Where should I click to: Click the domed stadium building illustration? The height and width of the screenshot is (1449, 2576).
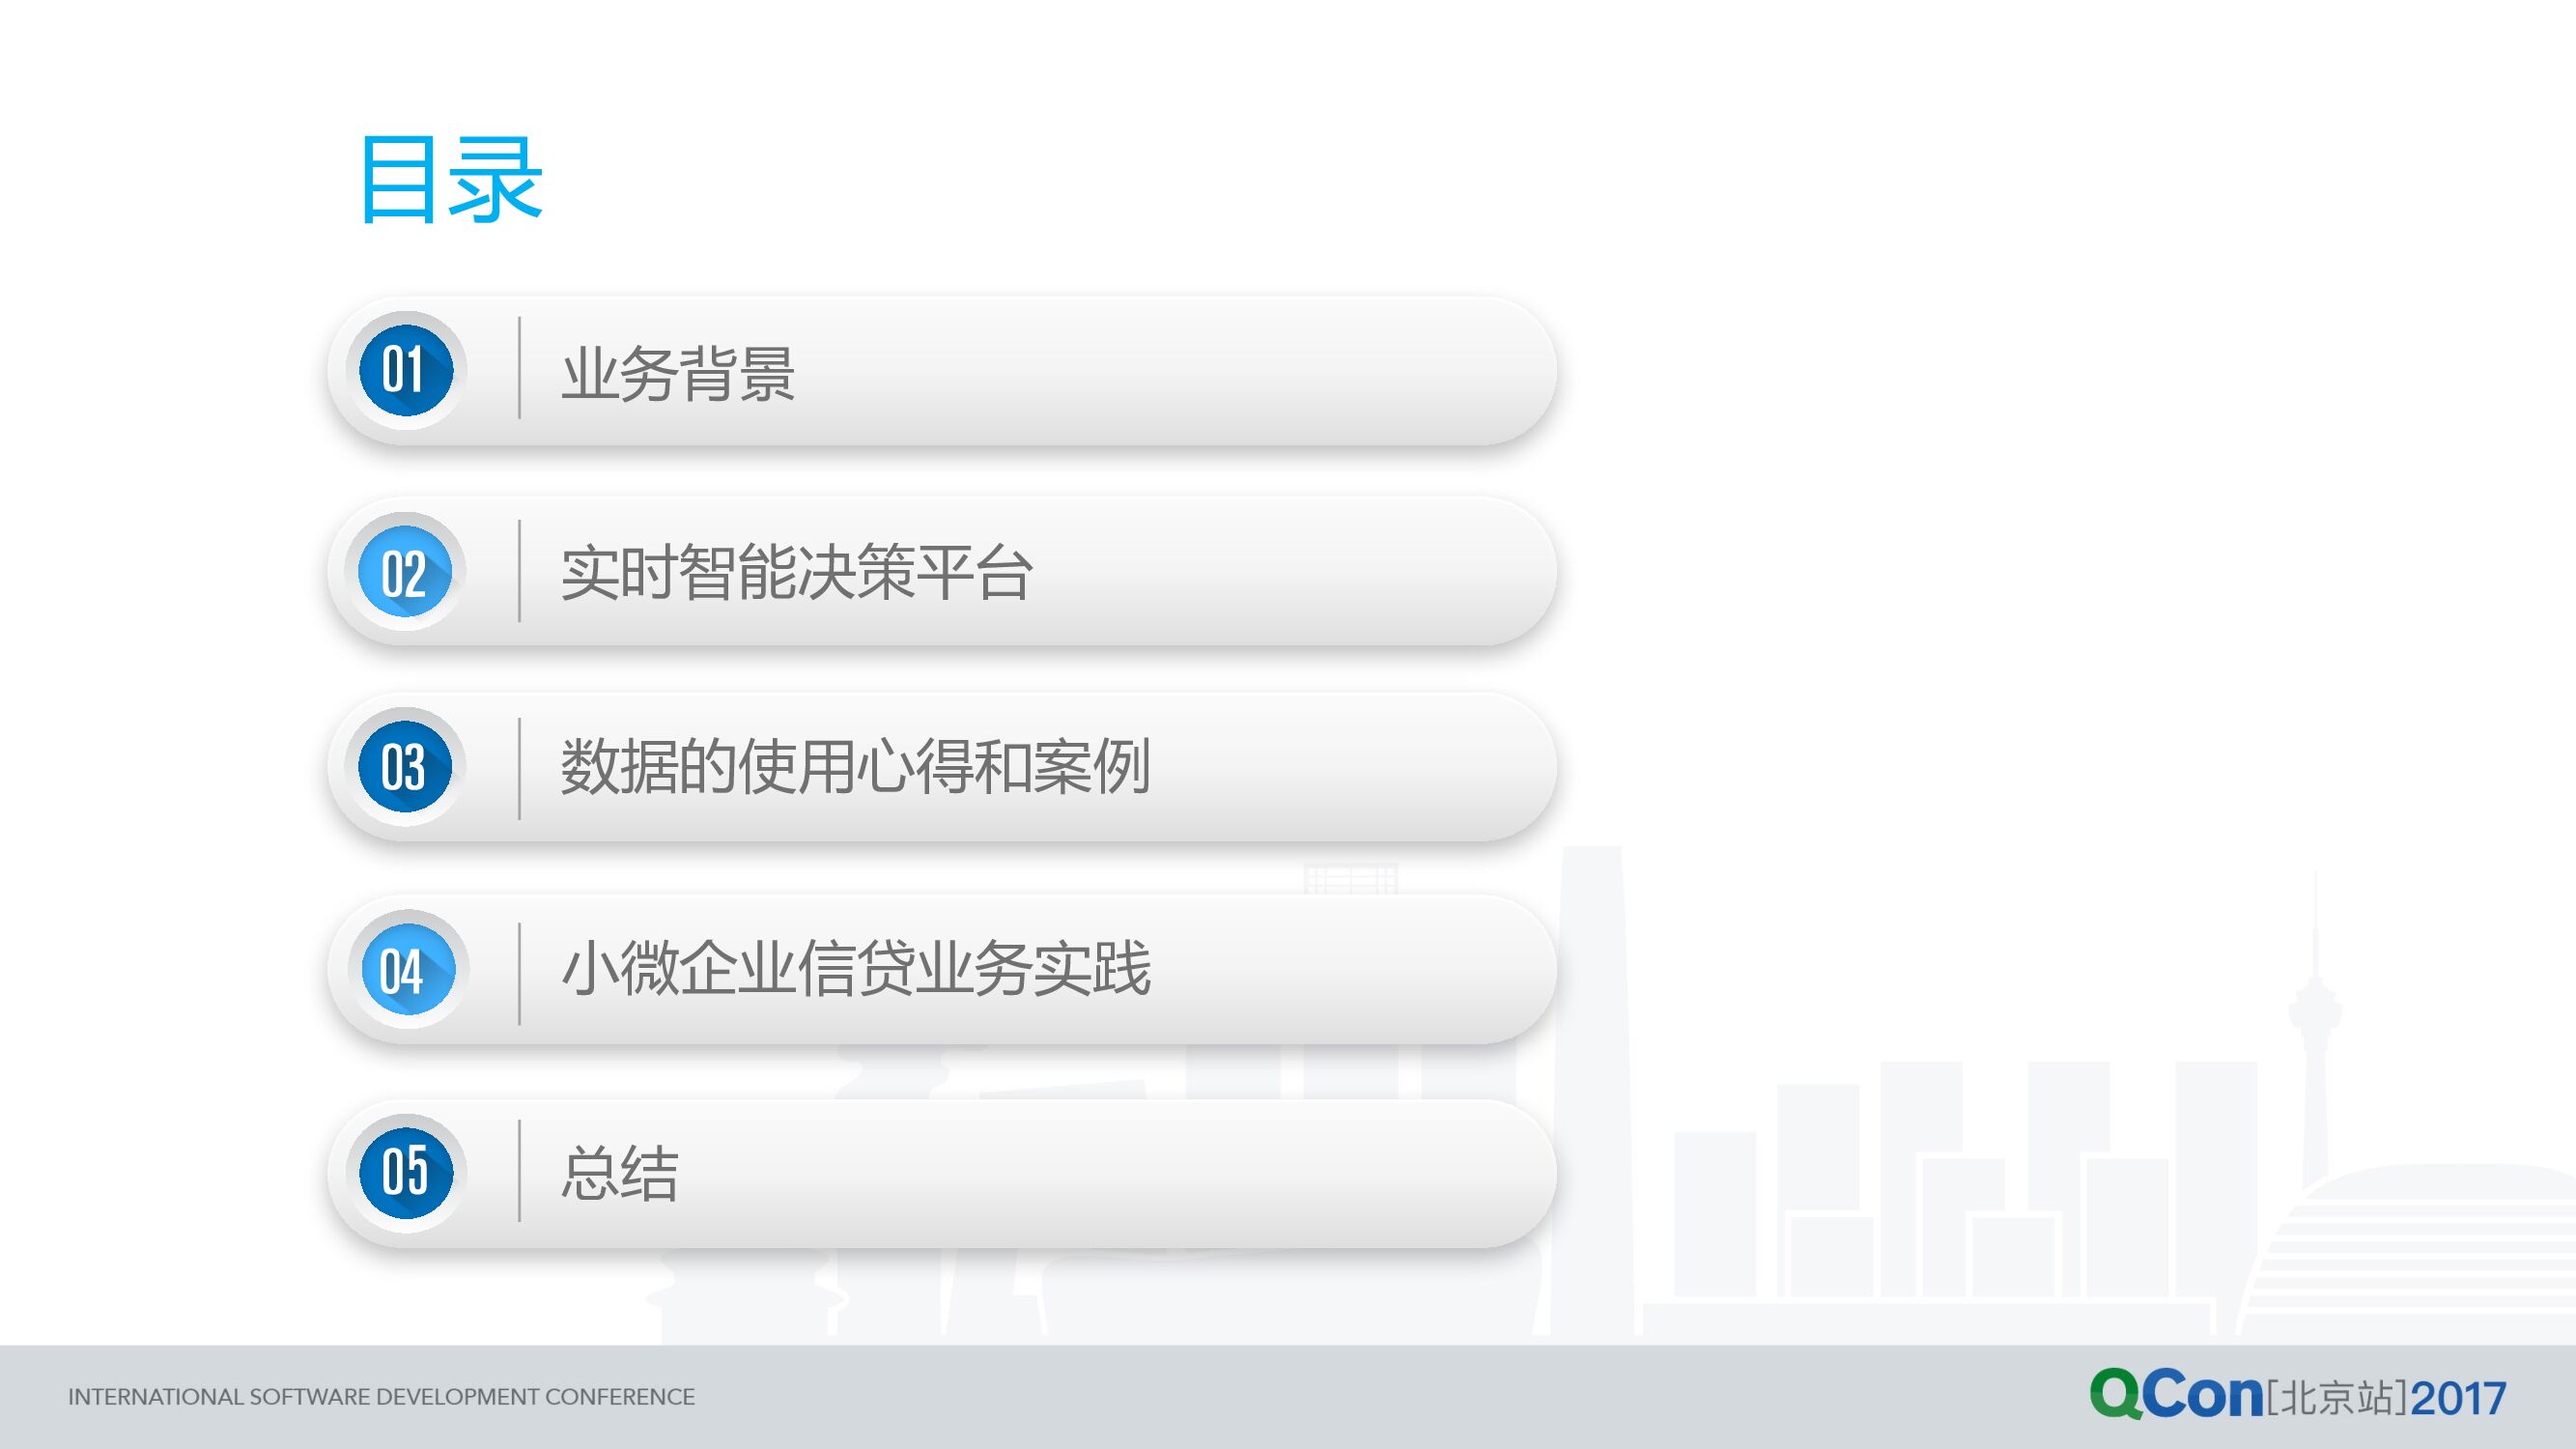tap(2420, 1250)
